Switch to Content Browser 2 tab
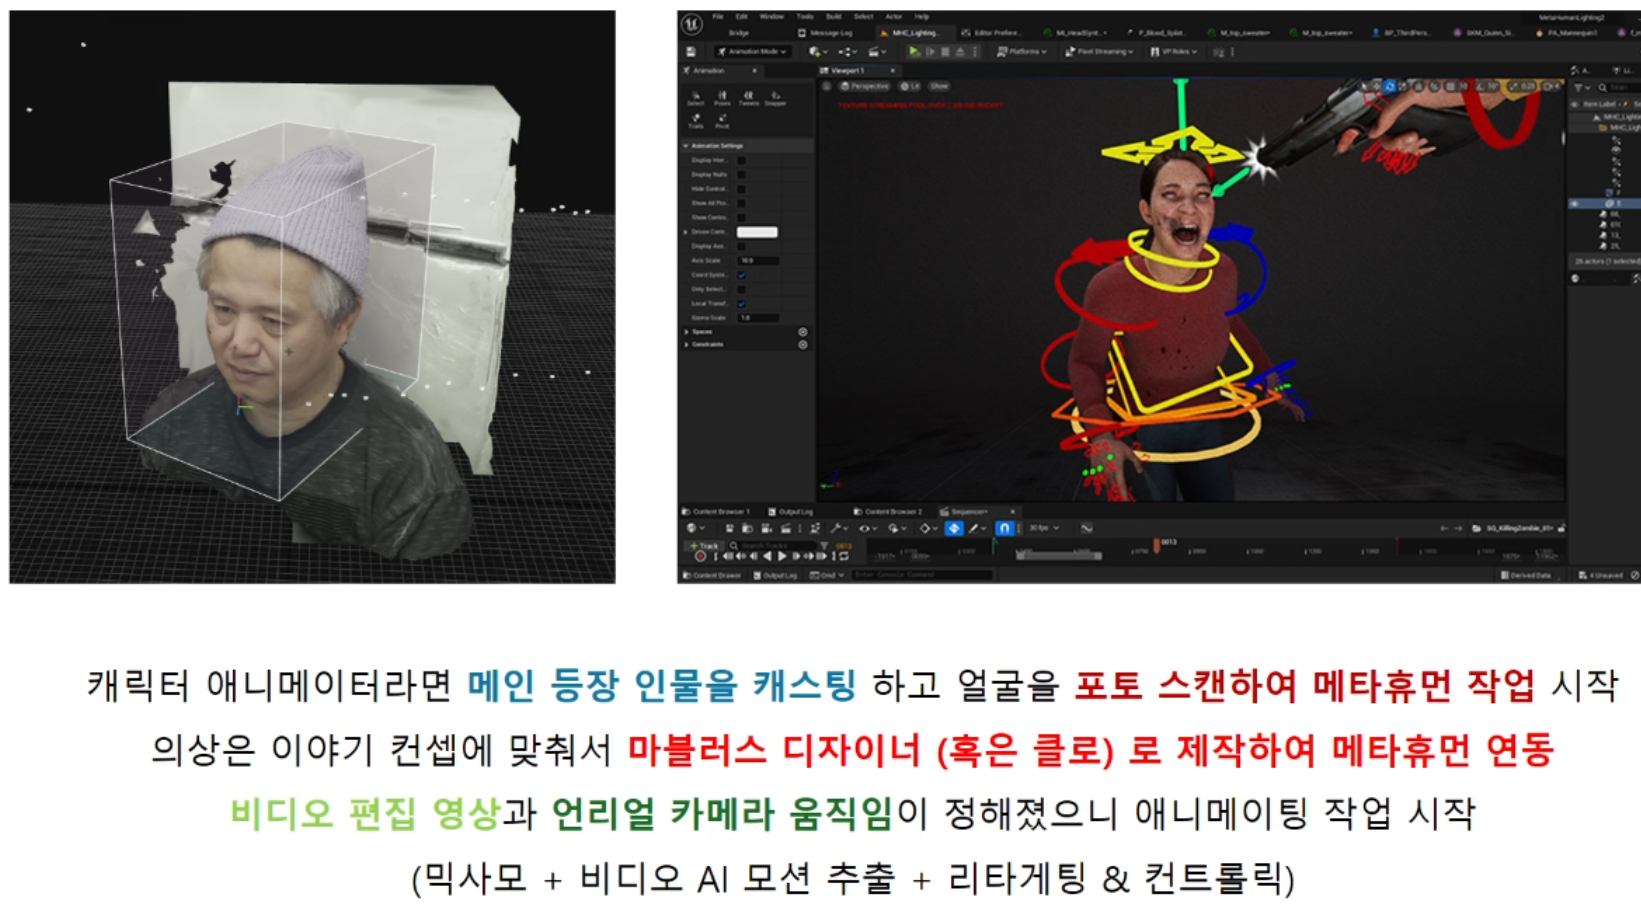Viewport: 1641px width, 915px height. [x=888, y=511]
